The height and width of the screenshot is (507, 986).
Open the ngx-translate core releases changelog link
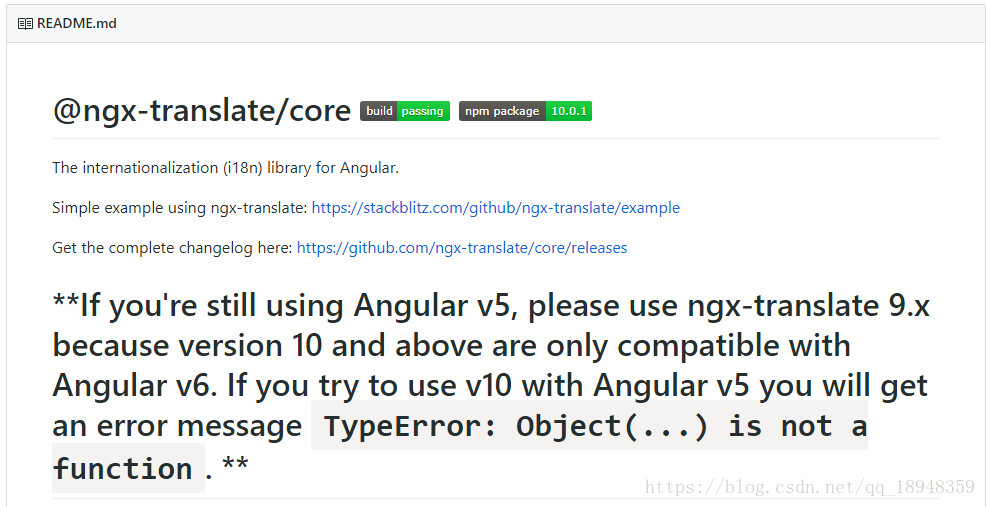(462, 248)
